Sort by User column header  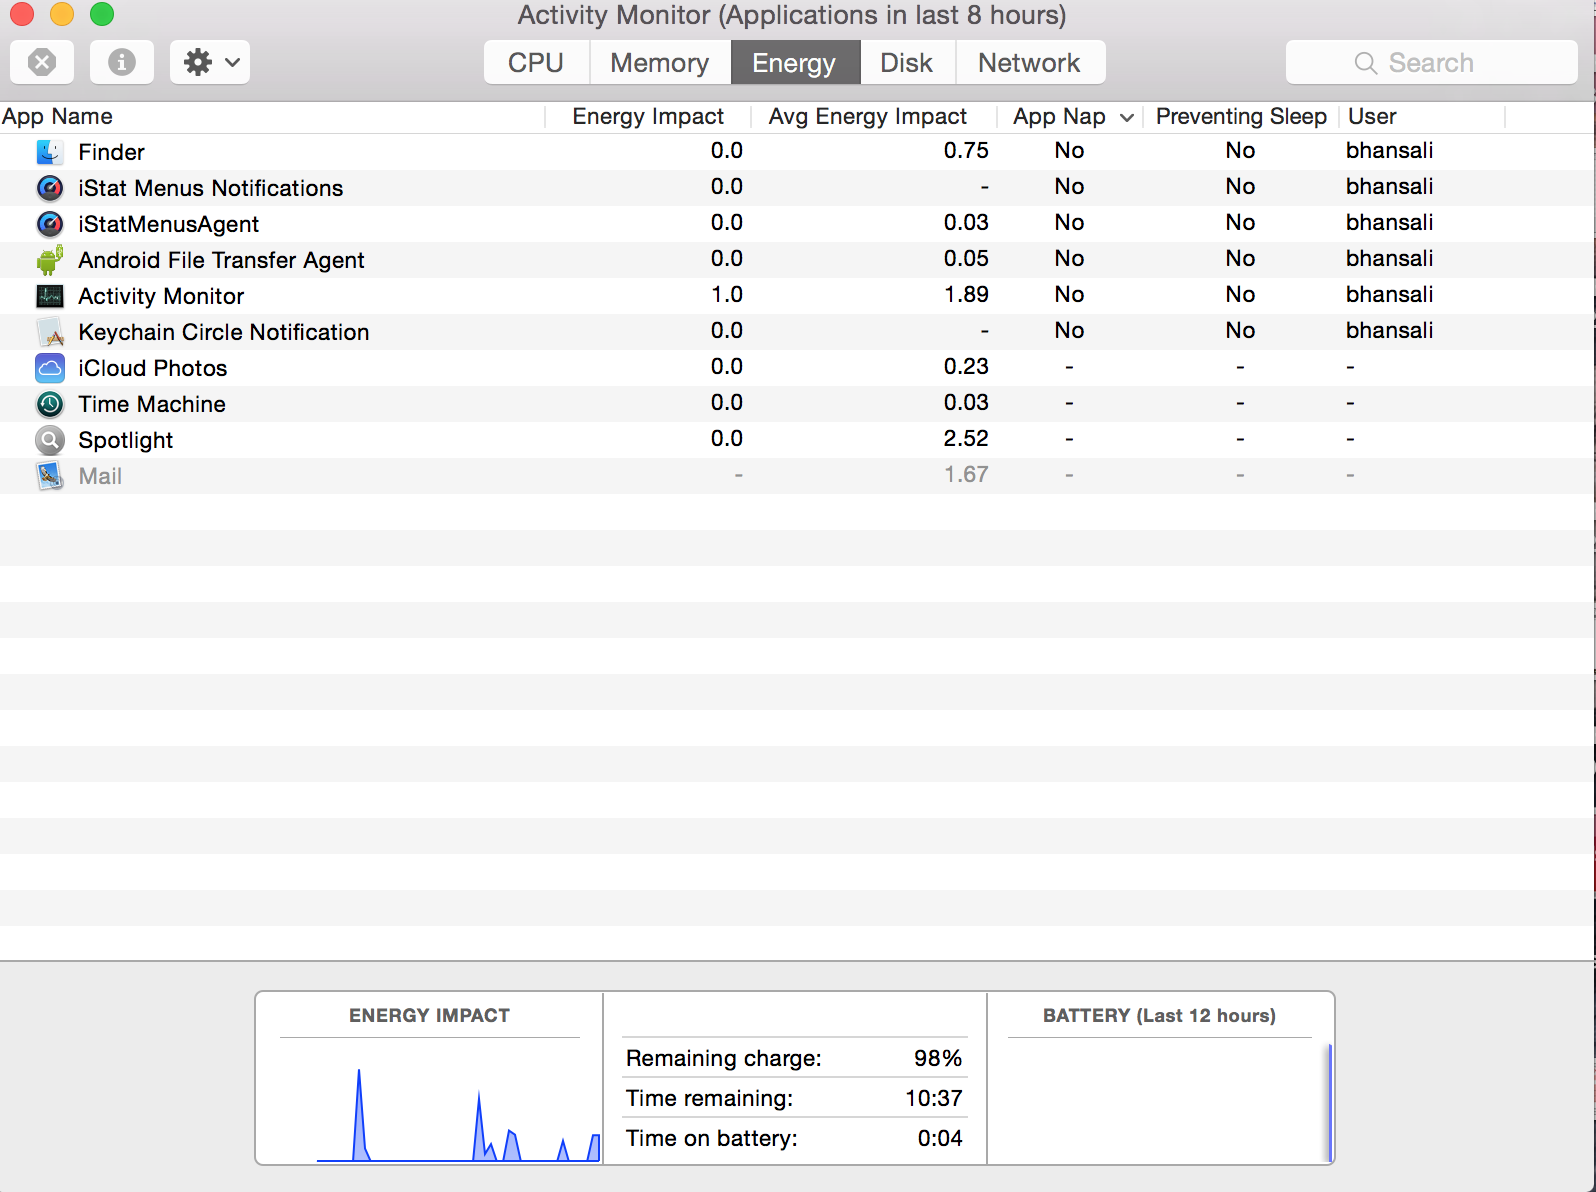pyautogui.click(x=1421, y=116)
